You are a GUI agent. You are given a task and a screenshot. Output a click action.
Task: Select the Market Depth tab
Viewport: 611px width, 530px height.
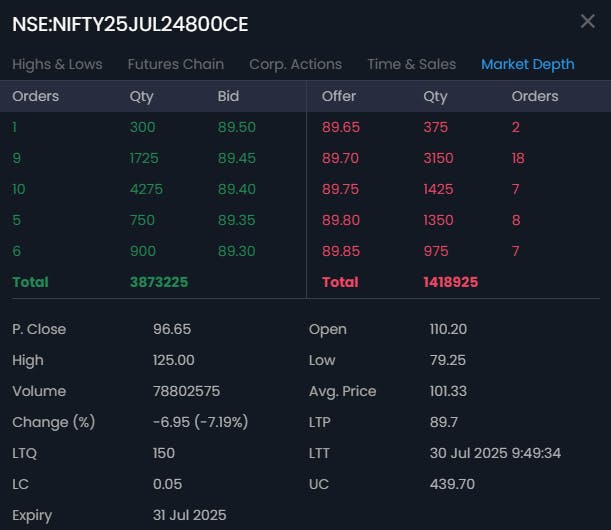tap(528, 64)
